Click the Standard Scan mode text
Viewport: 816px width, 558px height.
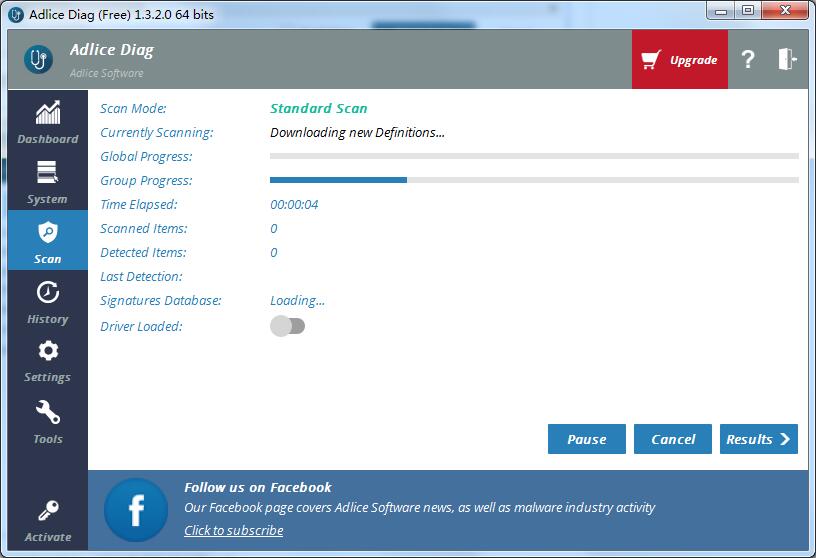click(318, 108)
